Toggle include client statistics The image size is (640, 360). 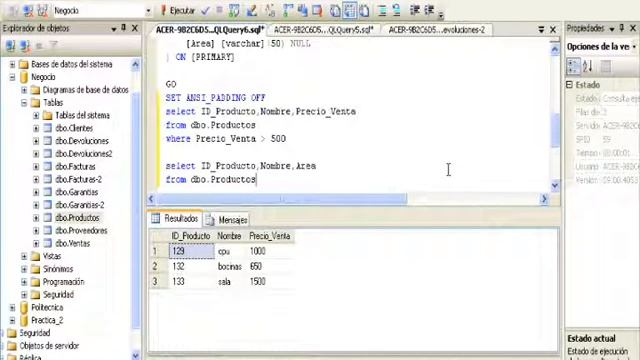click(x=302, y=11)
